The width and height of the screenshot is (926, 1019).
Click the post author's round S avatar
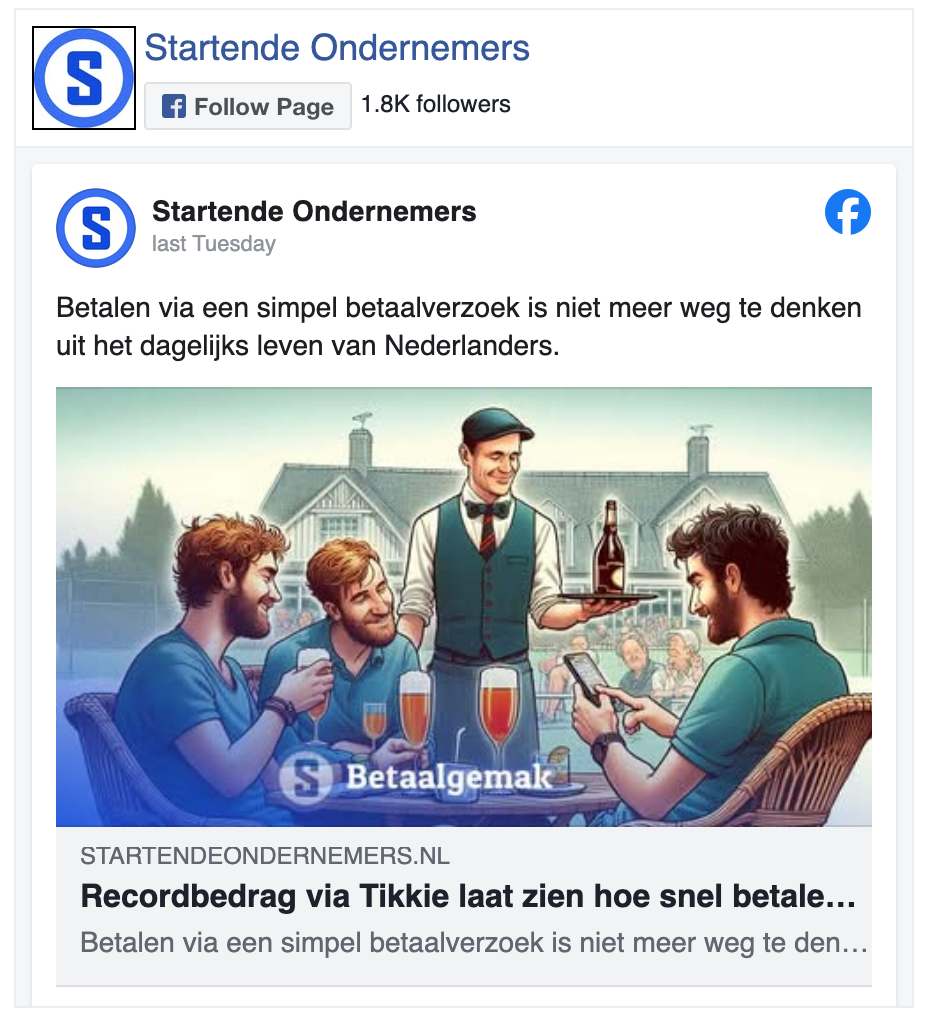[x=96, y=228]
